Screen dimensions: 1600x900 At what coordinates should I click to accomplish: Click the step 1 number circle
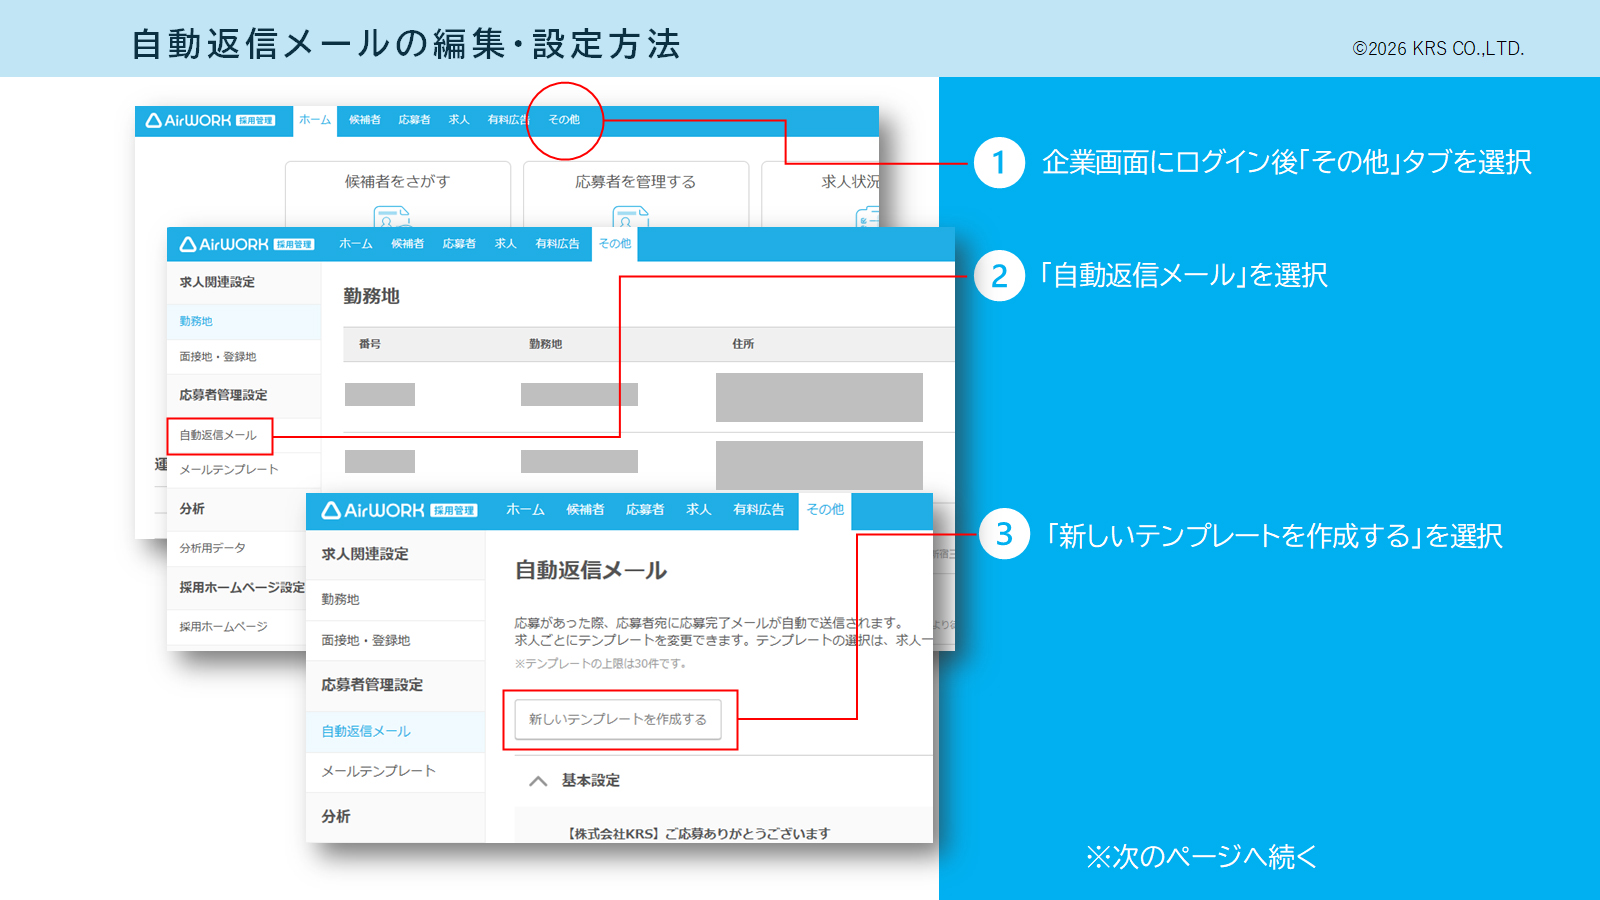coord(998,162)
